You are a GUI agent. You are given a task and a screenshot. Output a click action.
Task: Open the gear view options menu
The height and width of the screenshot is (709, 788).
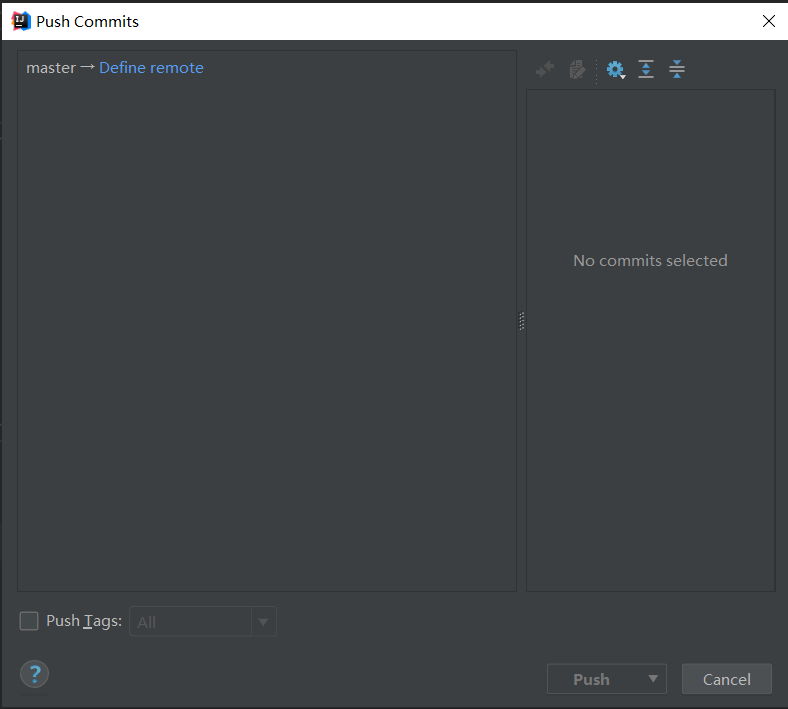click(615, 69)
